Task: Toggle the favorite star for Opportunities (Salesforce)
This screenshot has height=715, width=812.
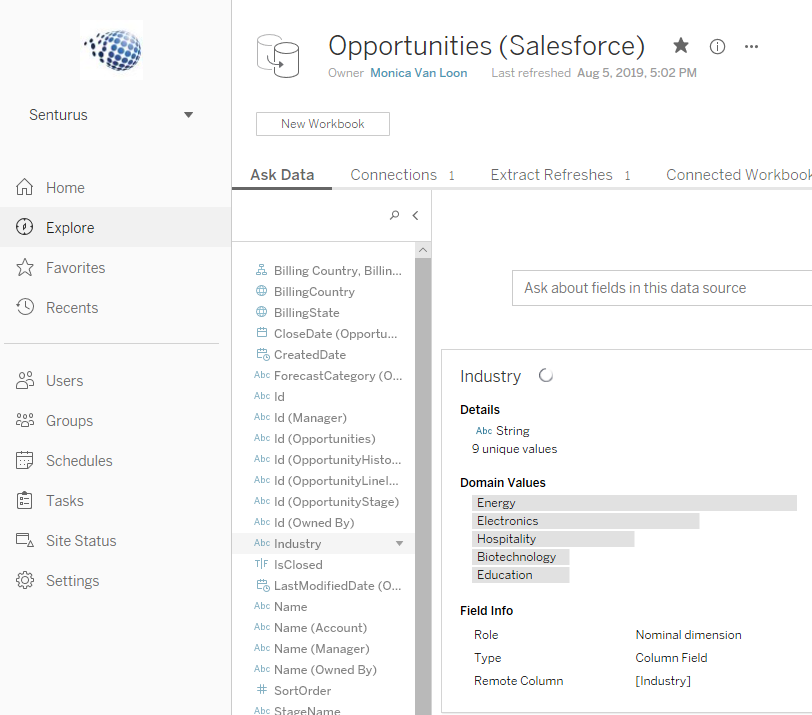Action: (681, 45)
